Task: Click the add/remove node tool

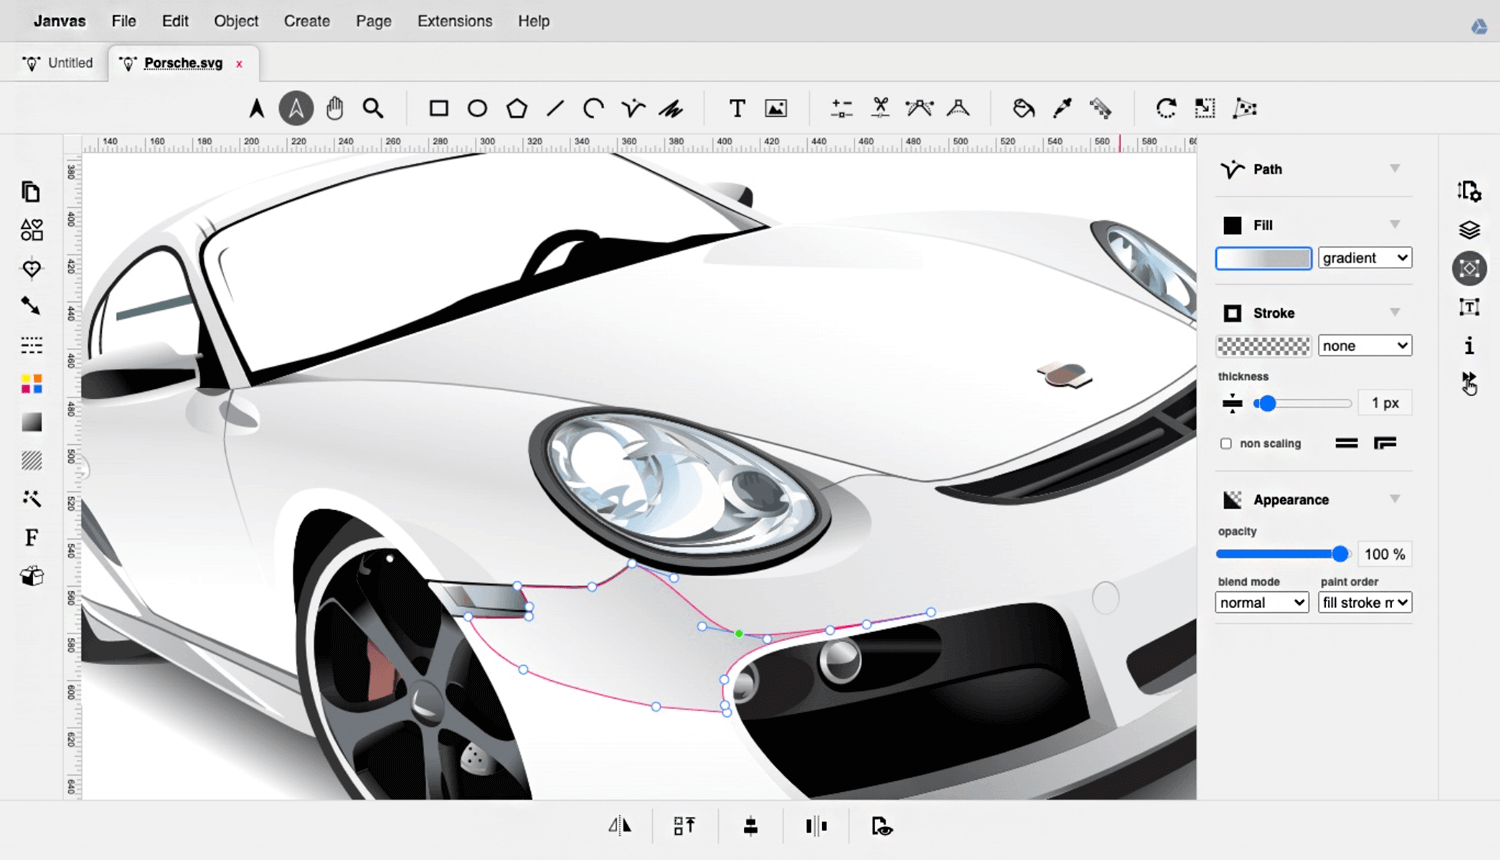Action: [842, 108]
